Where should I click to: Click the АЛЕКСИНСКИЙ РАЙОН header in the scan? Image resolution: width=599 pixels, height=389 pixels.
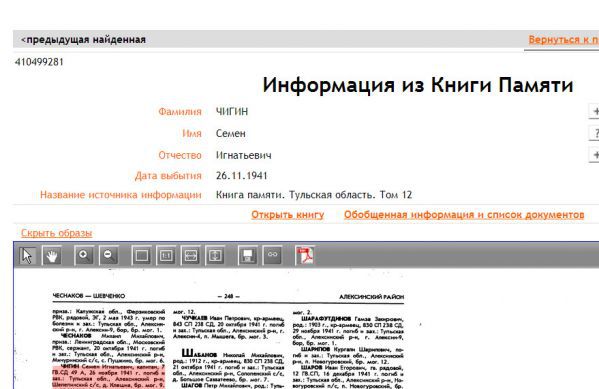click(x=371, y=297)
